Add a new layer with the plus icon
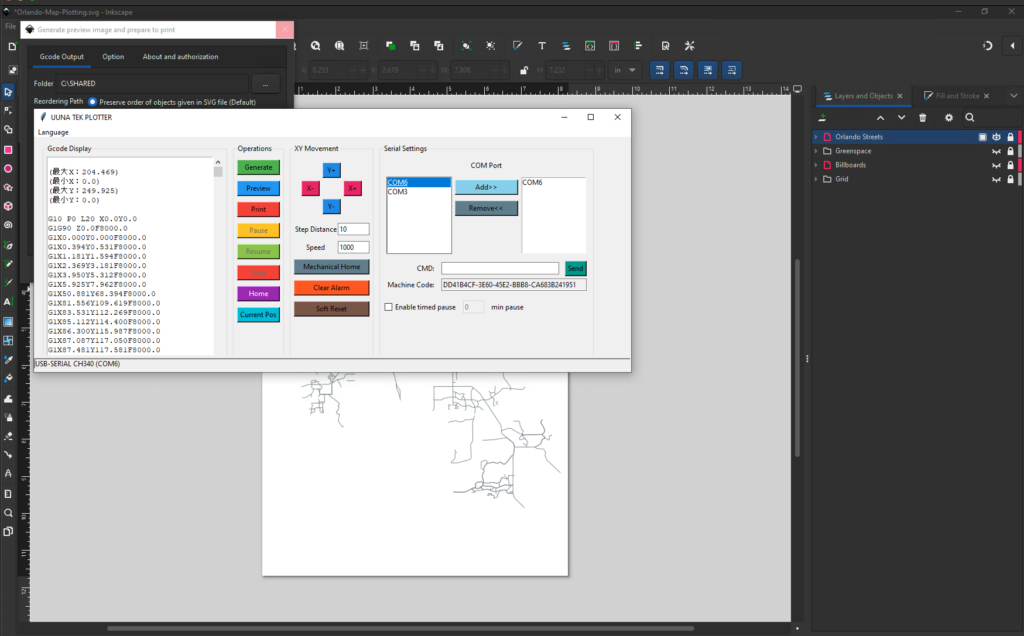 tap(823, 118)
